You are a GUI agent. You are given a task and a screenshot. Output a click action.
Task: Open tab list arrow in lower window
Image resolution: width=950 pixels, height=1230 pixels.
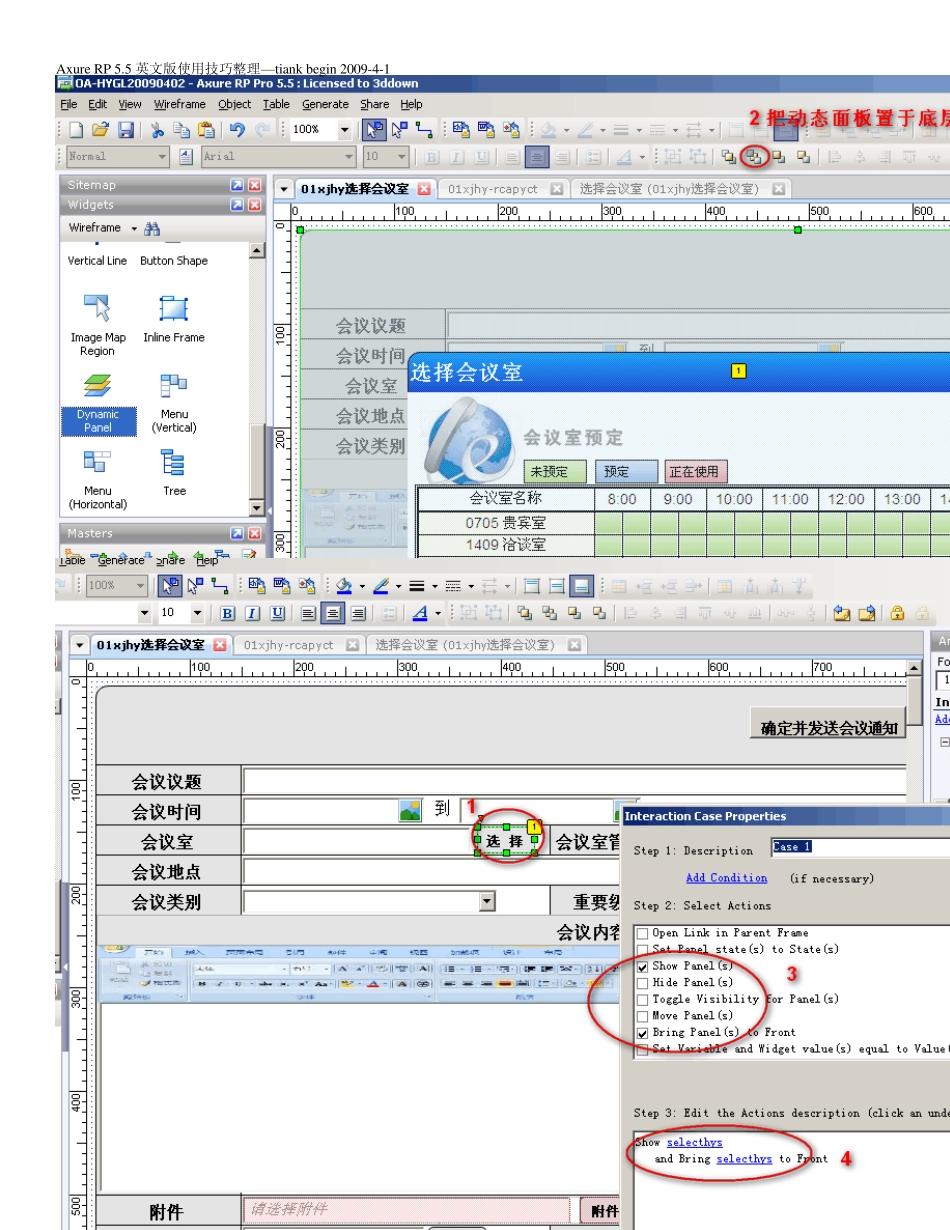pyautogui.click(x=79, y=645)
